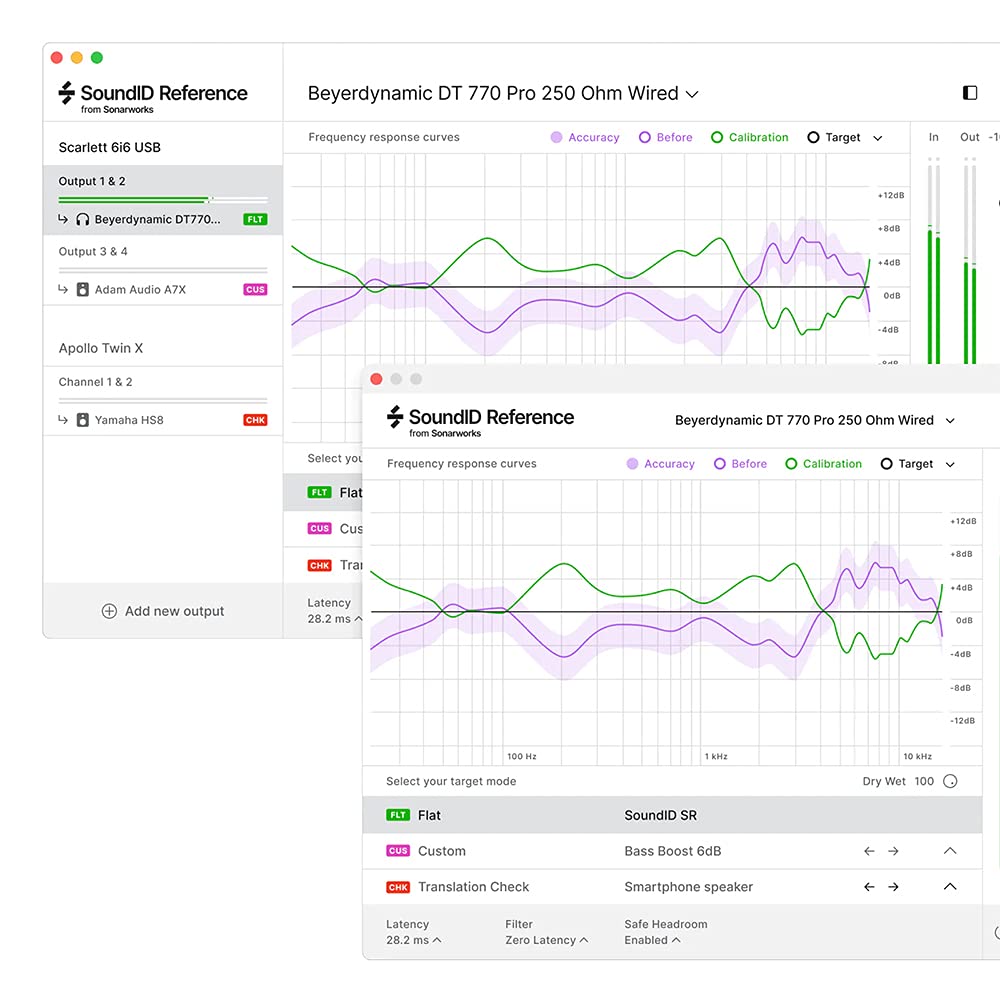Click left arrow in the Bass Boost 6dB row

pyautogui.click(x=869, y=851)
